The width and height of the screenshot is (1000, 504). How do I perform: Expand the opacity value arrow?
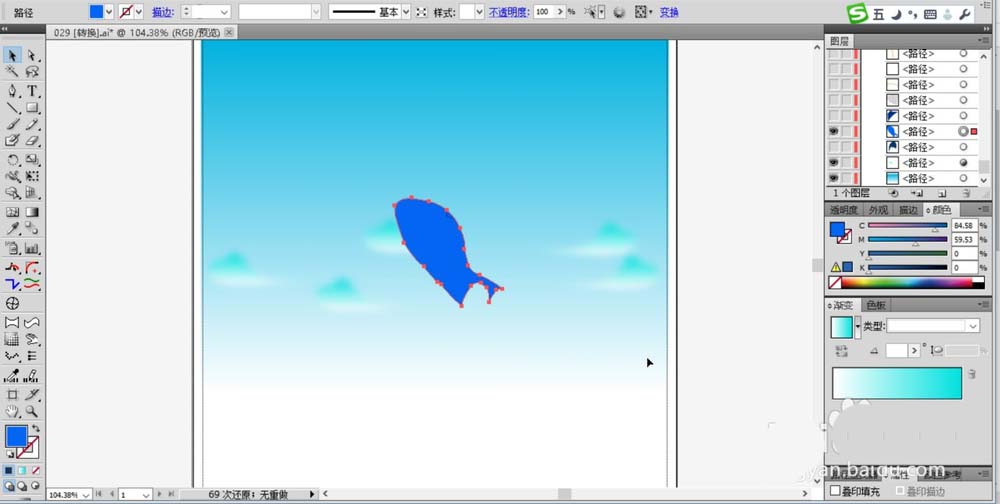coord(561,12)
